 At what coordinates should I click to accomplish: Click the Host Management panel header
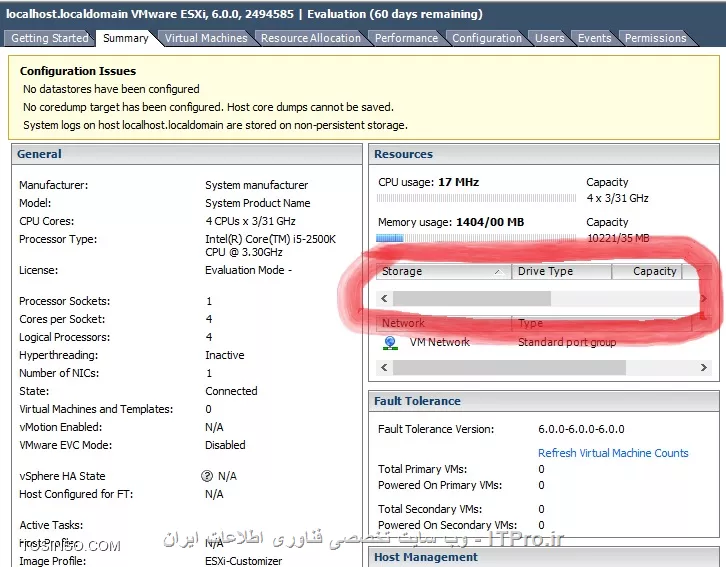pyautogui.click(x=544, y=557)
